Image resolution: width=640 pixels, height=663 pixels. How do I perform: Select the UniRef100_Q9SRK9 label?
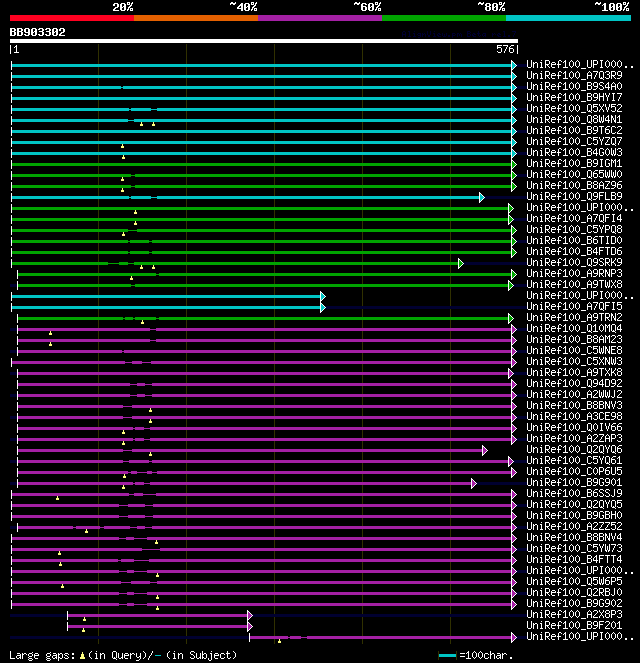coord(574,262)
